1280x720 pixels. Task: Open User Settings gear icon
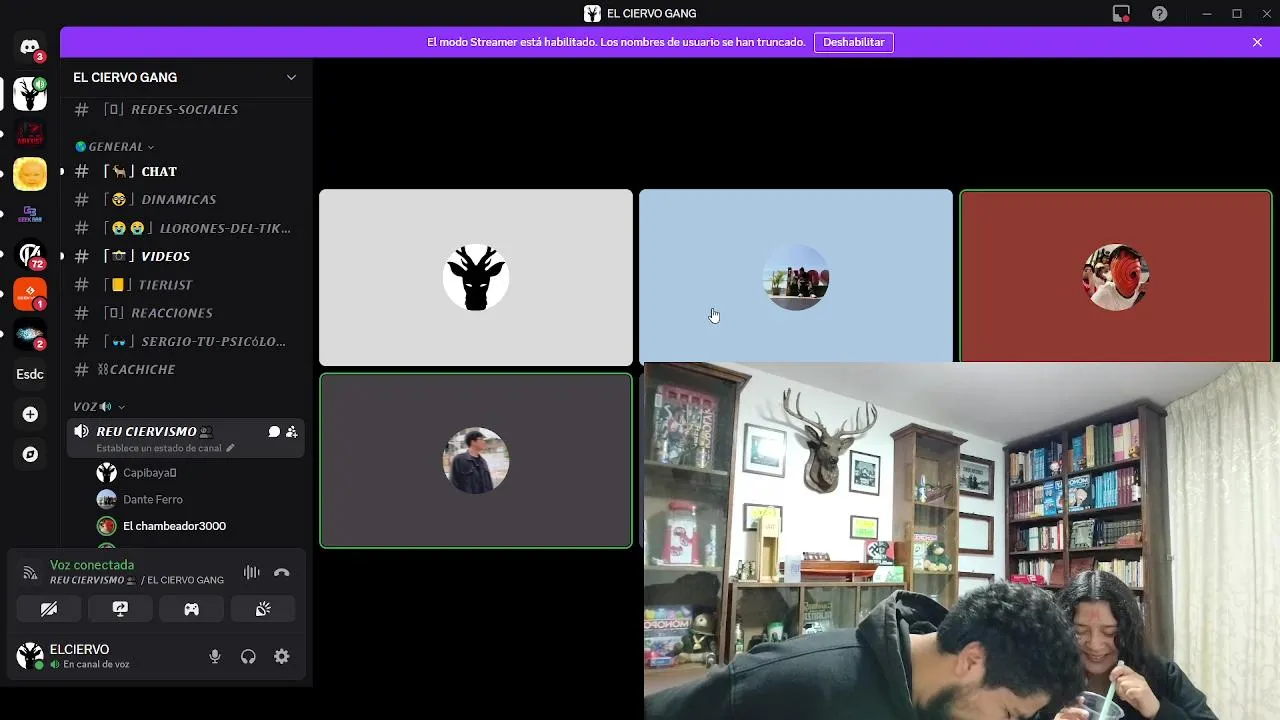282,657
